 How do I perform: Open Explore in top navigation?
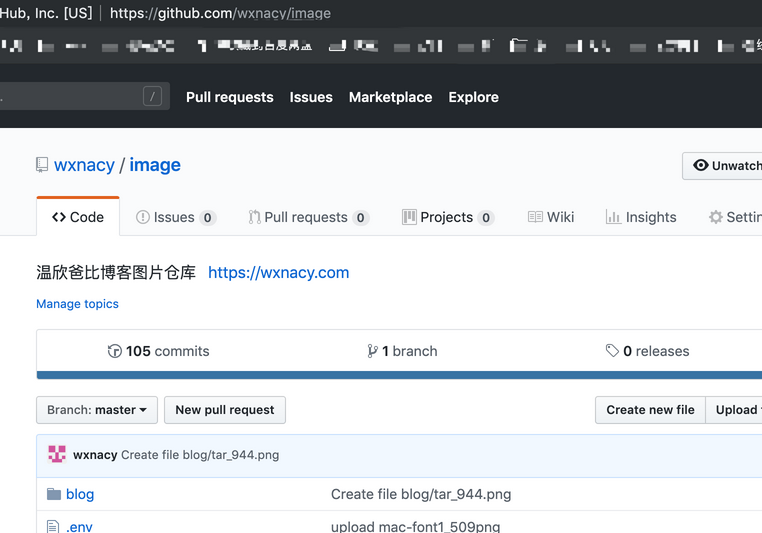[473, 97]
